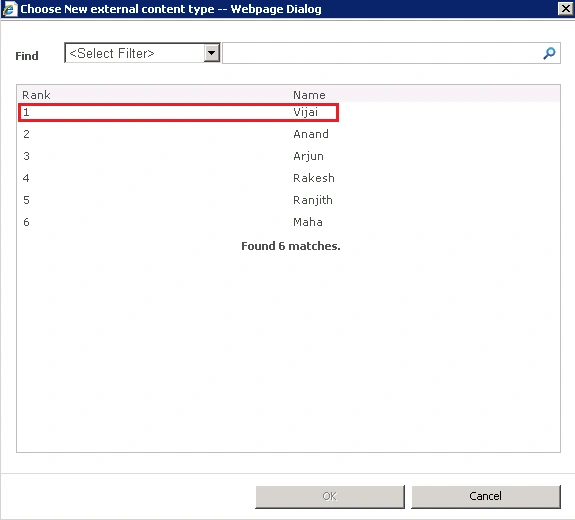This screenshot has width=575, height=520.
Task: Click the Select Filter combo box text
Action: click(112, 54)
